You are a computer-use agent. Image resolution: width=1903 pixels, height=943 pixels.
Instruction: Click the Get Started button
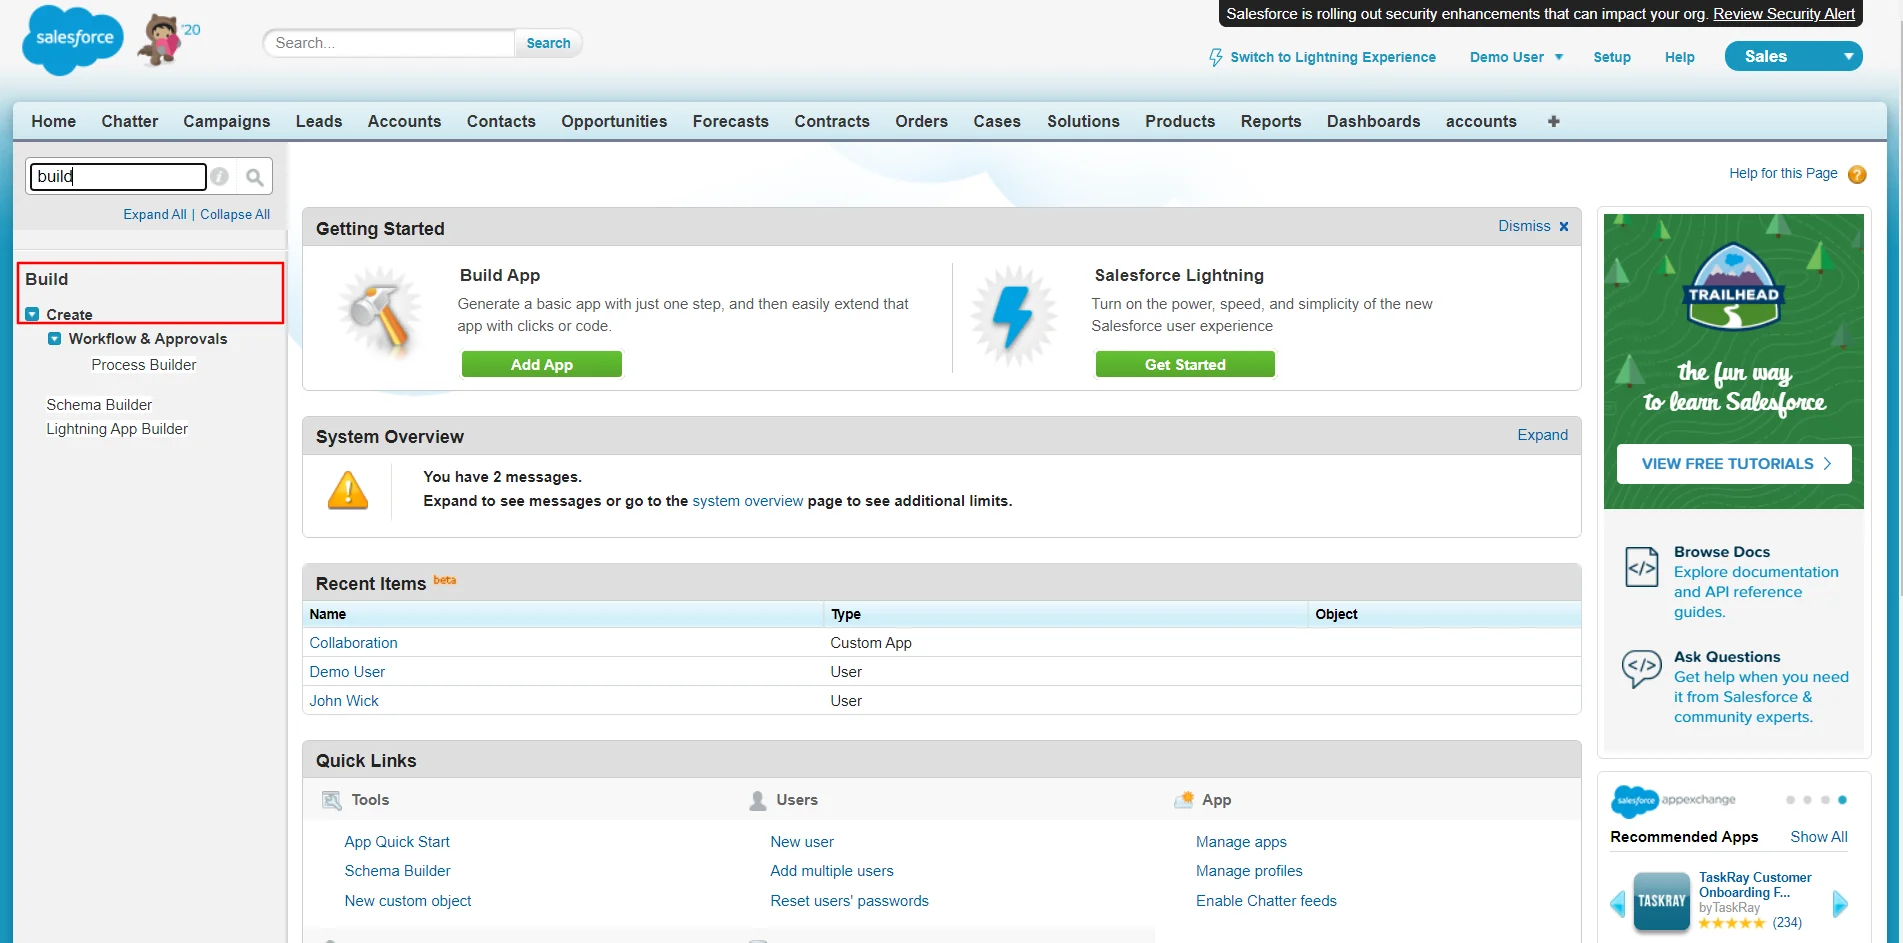point(1185,365)
